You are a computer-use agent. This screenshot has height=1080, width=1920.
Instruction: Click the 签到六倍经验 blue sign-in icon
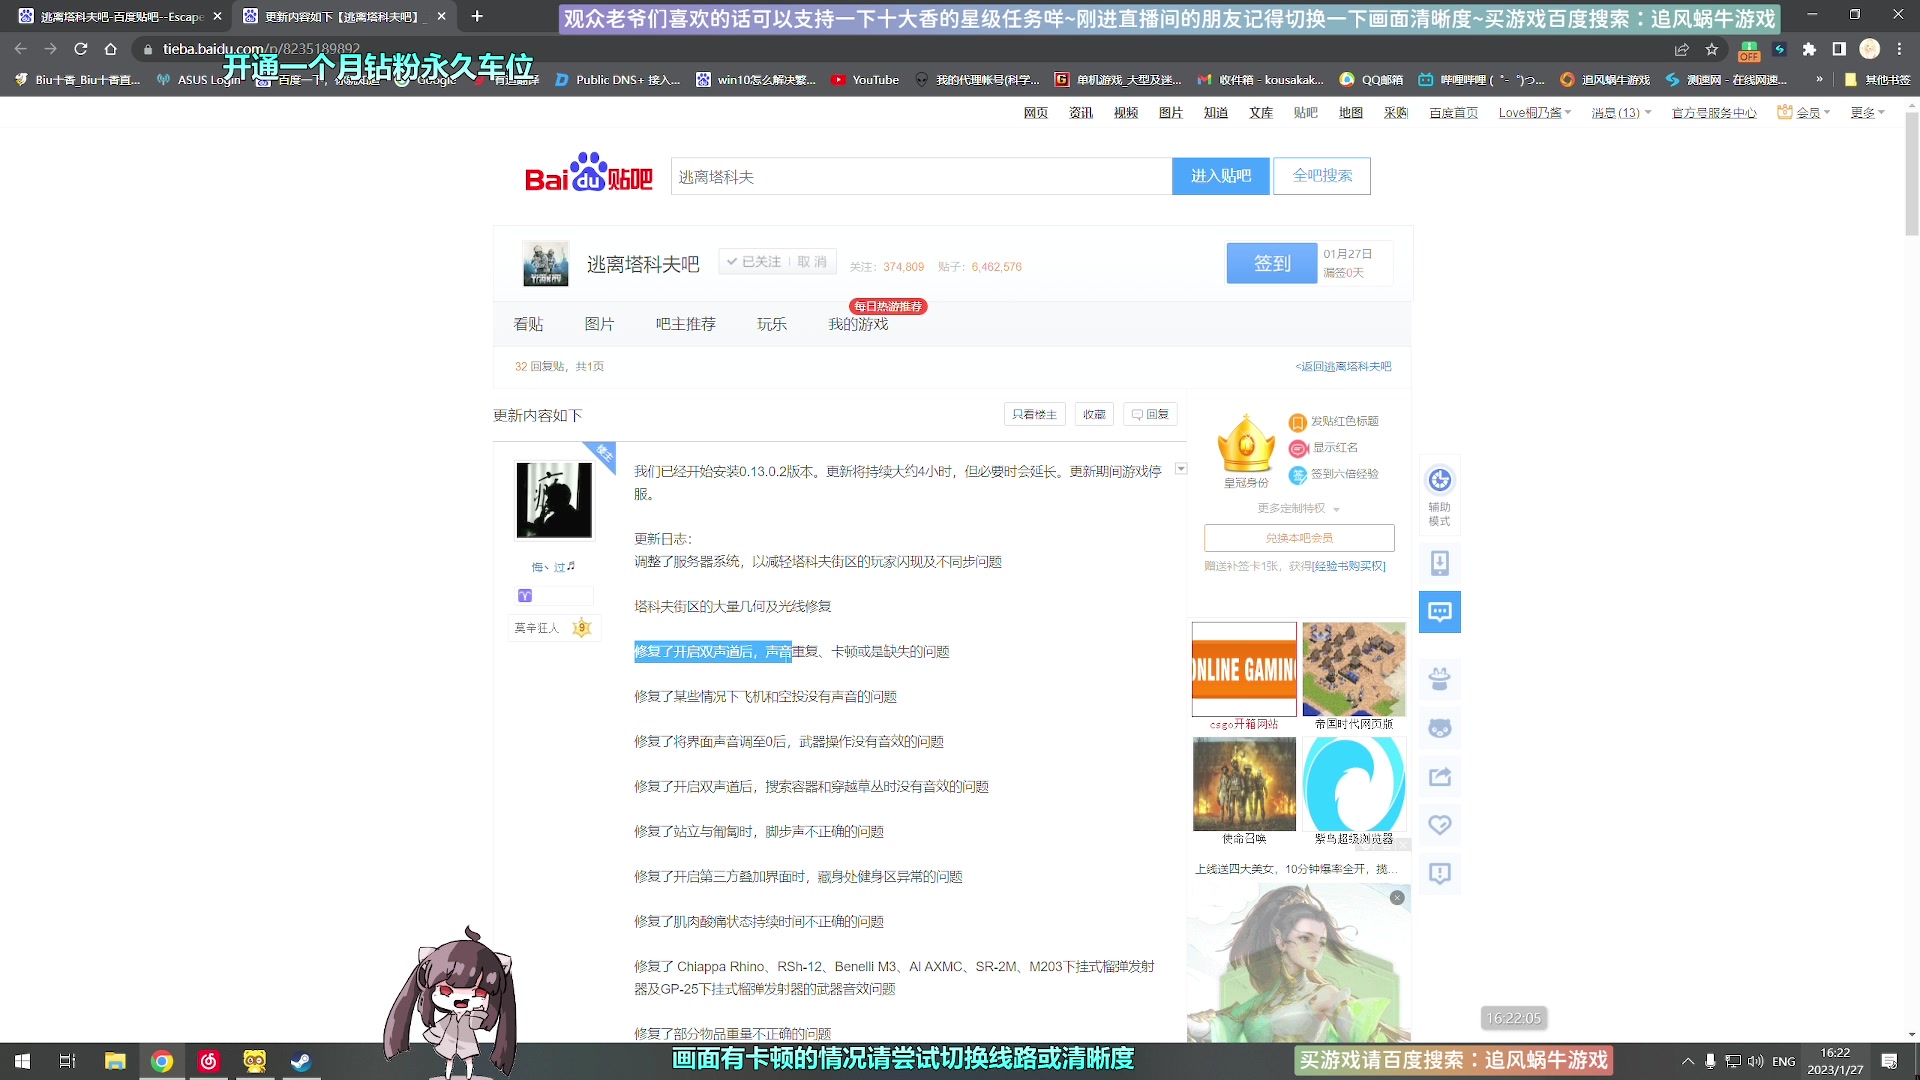coord(1297,475)
